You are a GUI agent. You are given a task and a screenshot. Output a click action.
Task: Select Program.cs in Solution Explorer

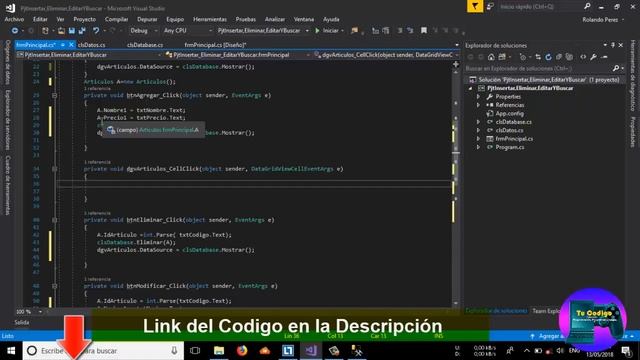[x=509, y=147]
